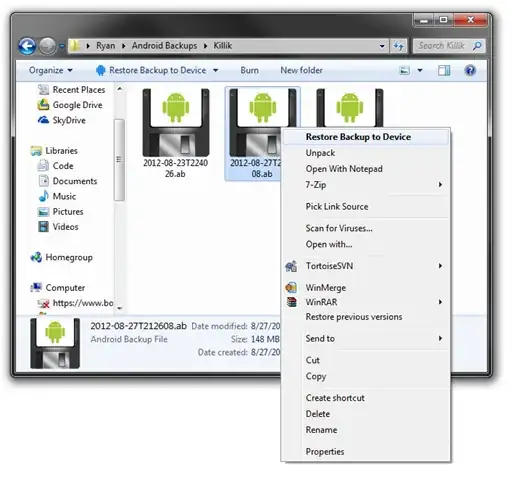Toggle the preview pane icon
Image resolution: width=516 pixels, height=480 pixels.
(x=444, y=70)
